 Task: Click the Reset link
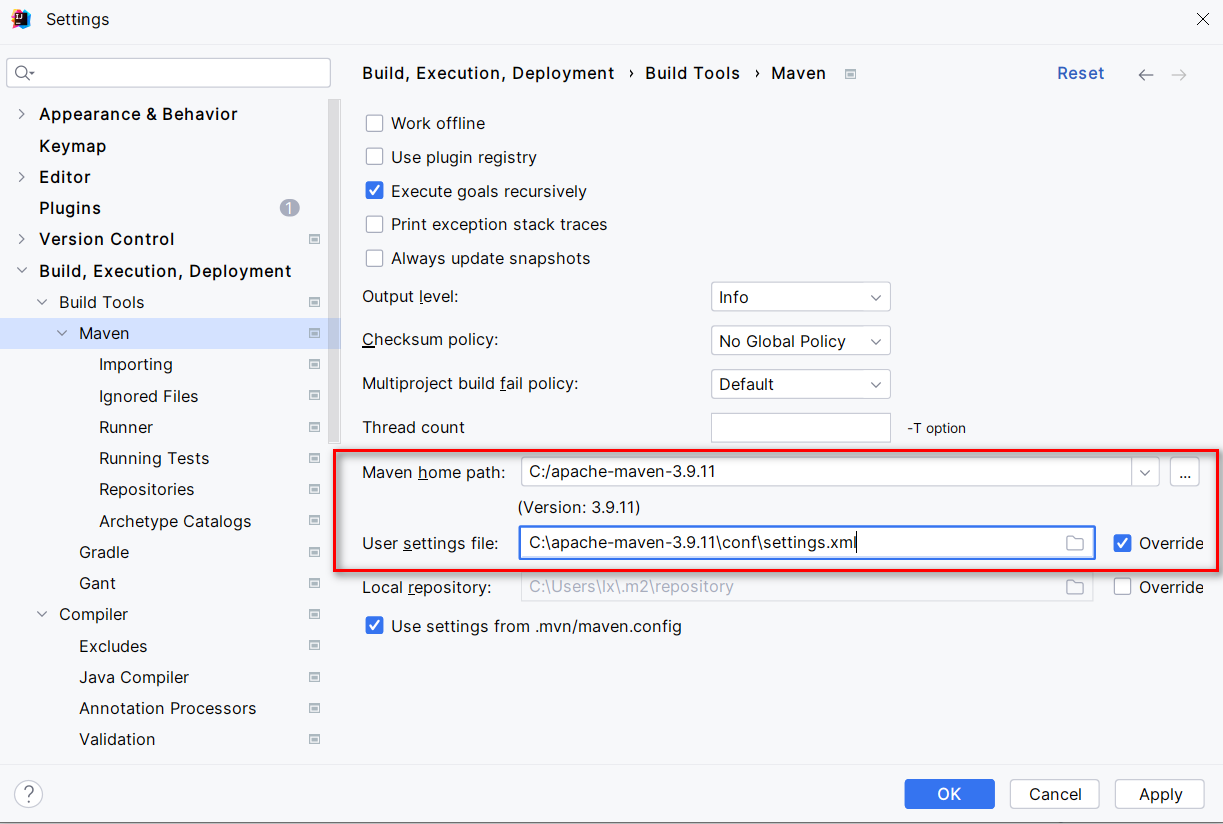1081,74
